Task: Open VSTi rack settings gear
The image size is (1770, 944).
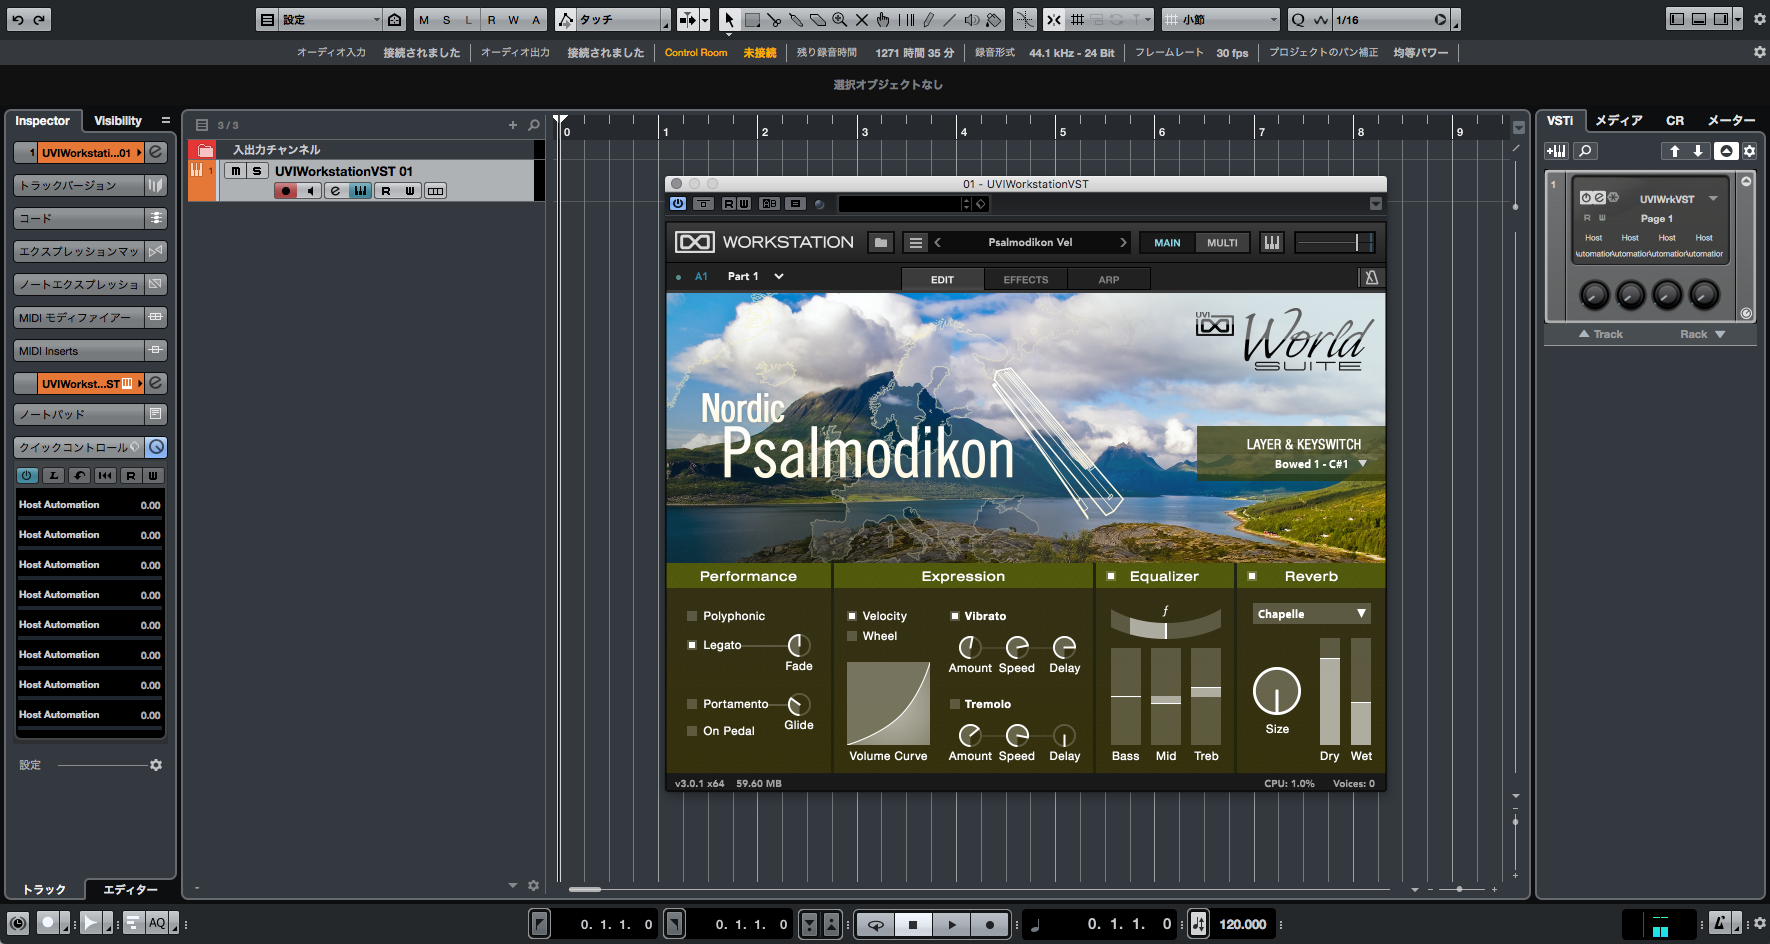Action: coord(1749,151)
